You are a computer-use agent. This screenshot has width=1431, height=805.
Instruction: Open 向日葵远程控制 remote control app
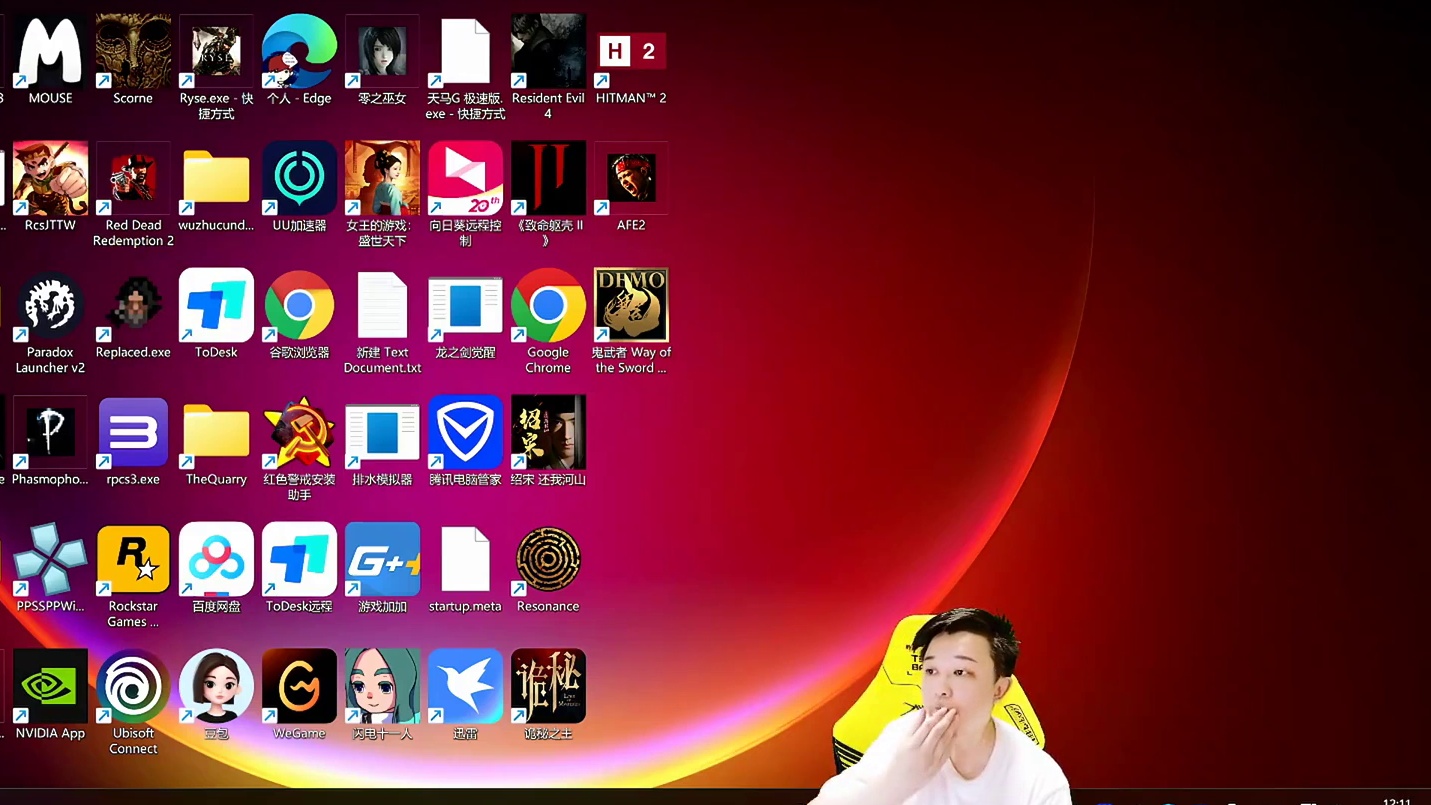[x=465, y=179]
